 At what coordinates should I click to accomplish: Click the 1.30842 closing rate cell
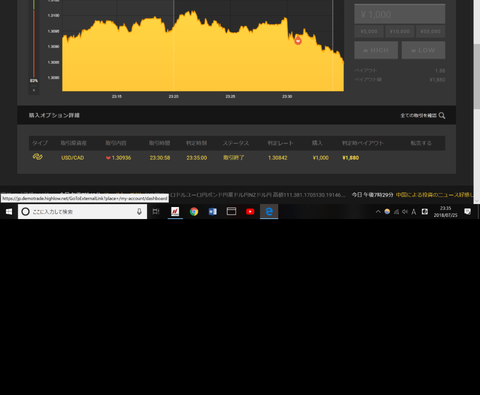coord(277,158)
